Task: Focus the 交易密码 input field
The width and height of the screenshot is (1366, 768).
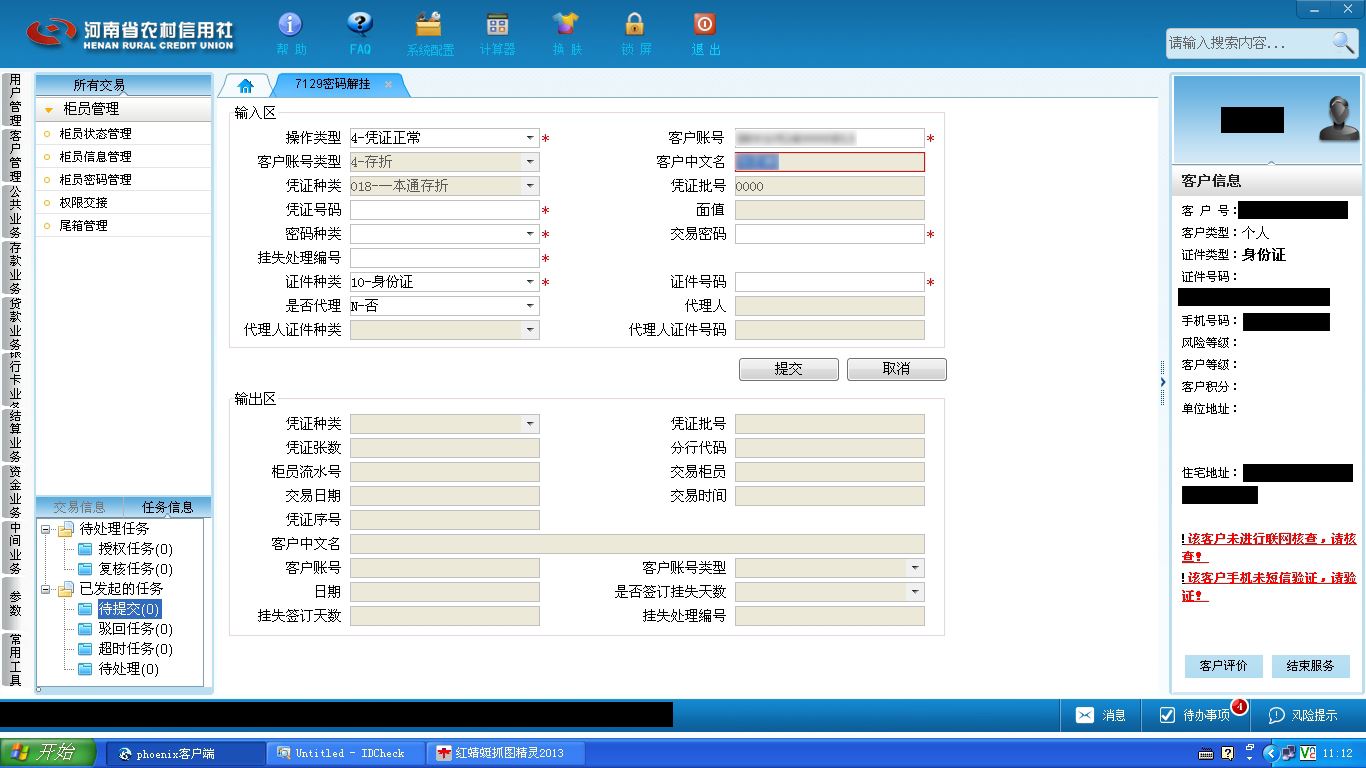Action: click(829, 234)
